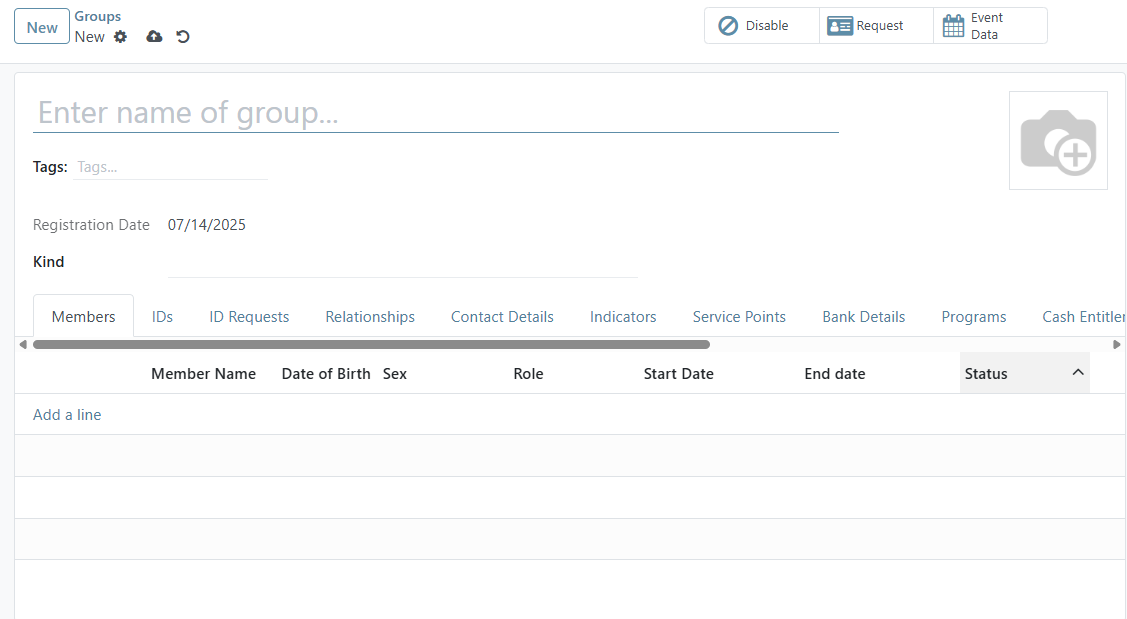Click the New button top left
The image size is (1127, 619).
tap(41, 26)
